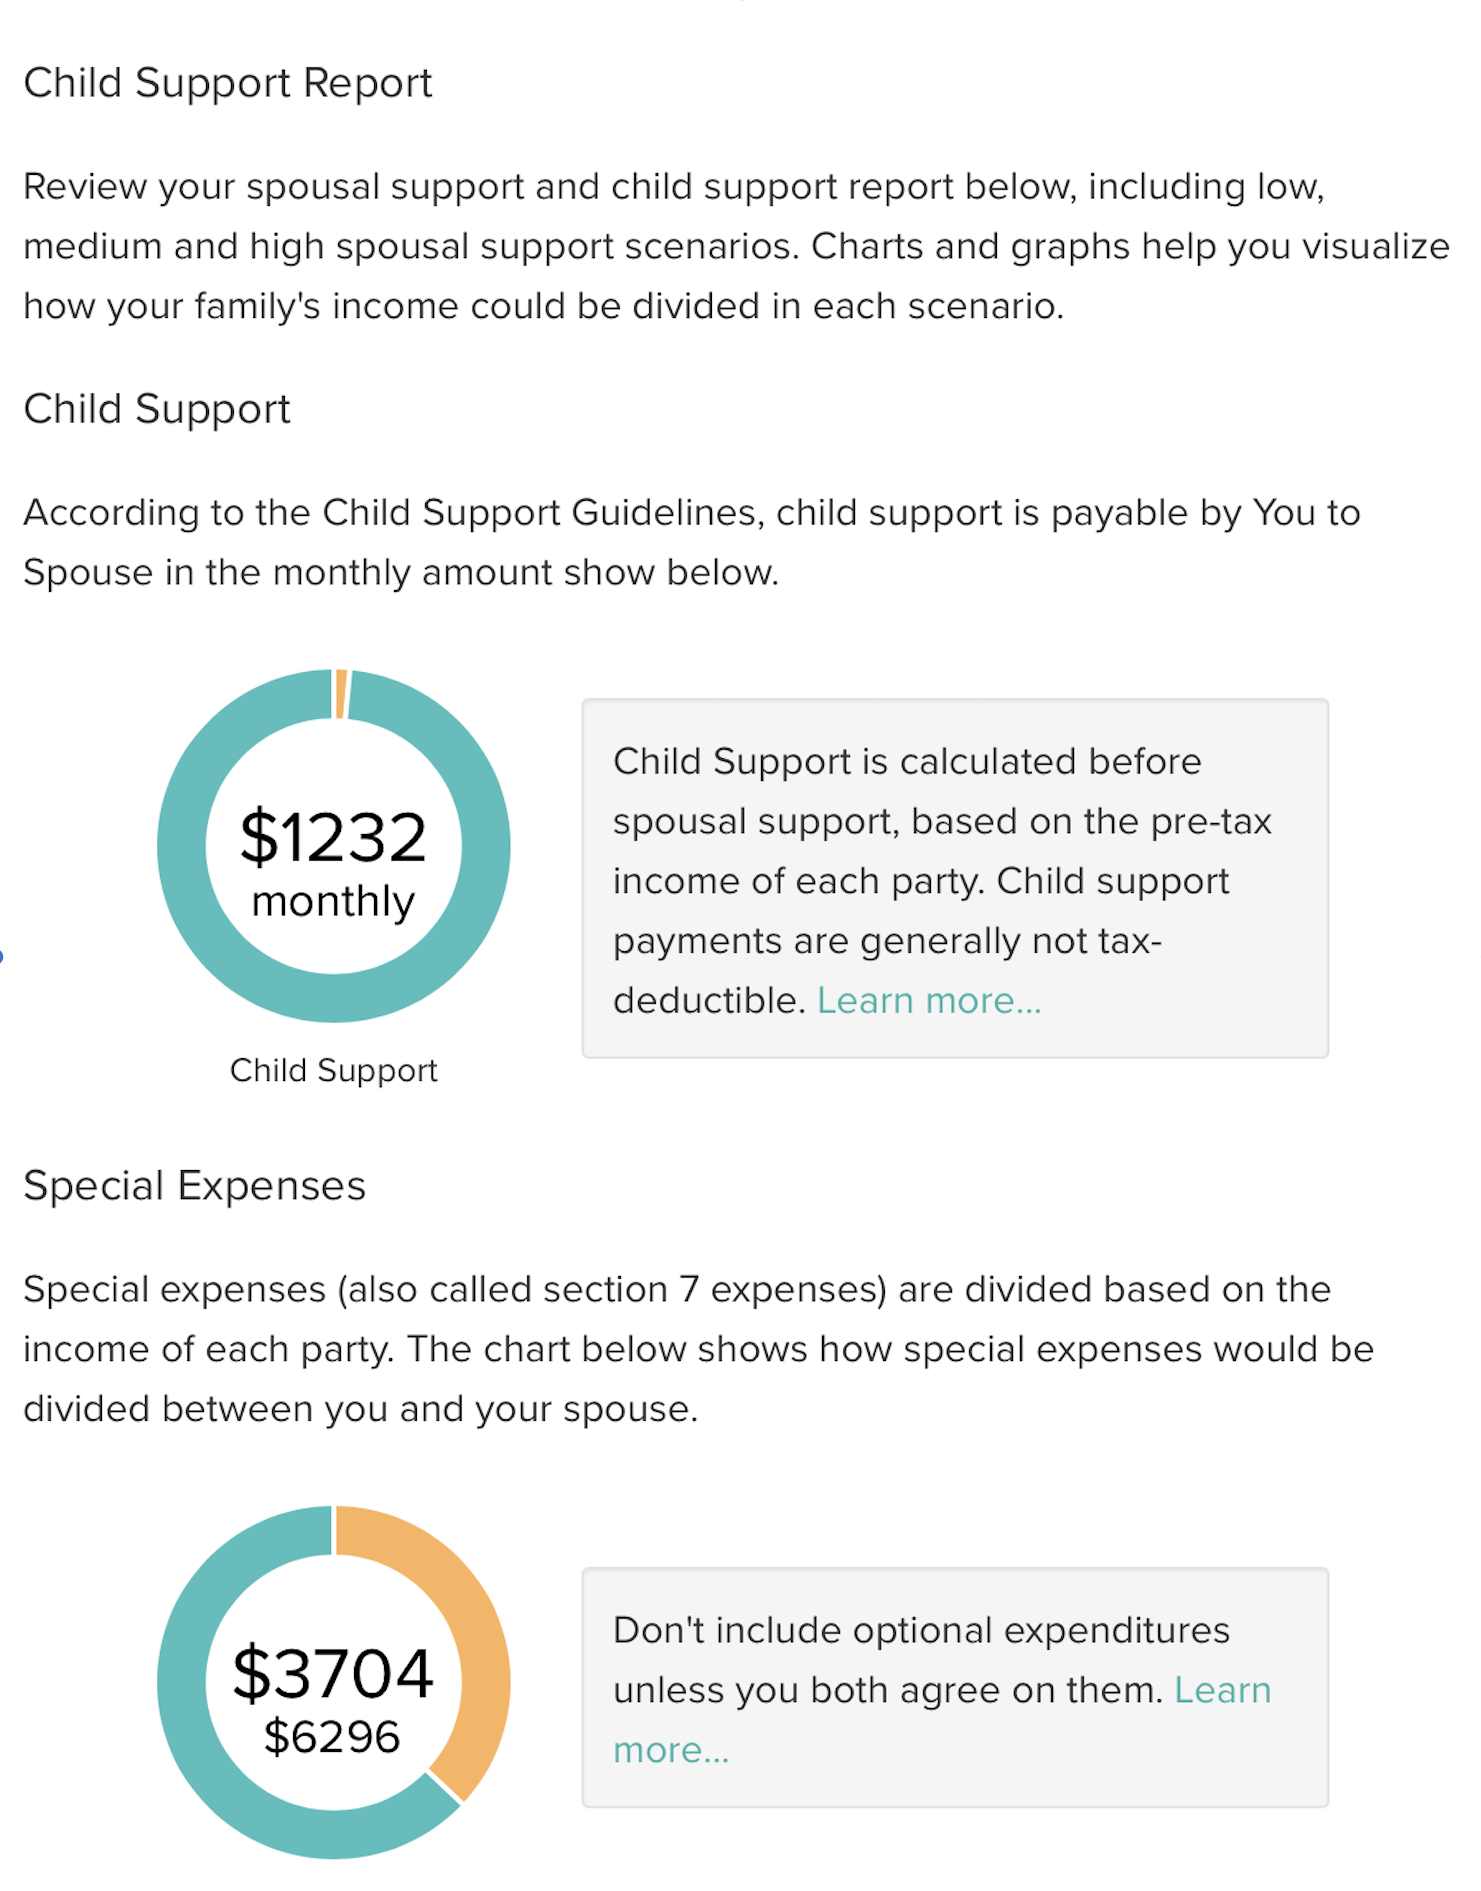This screenshot has height=1891, width=1481.
Task: Click blue dot at left page edge
Action: [2, 956]
